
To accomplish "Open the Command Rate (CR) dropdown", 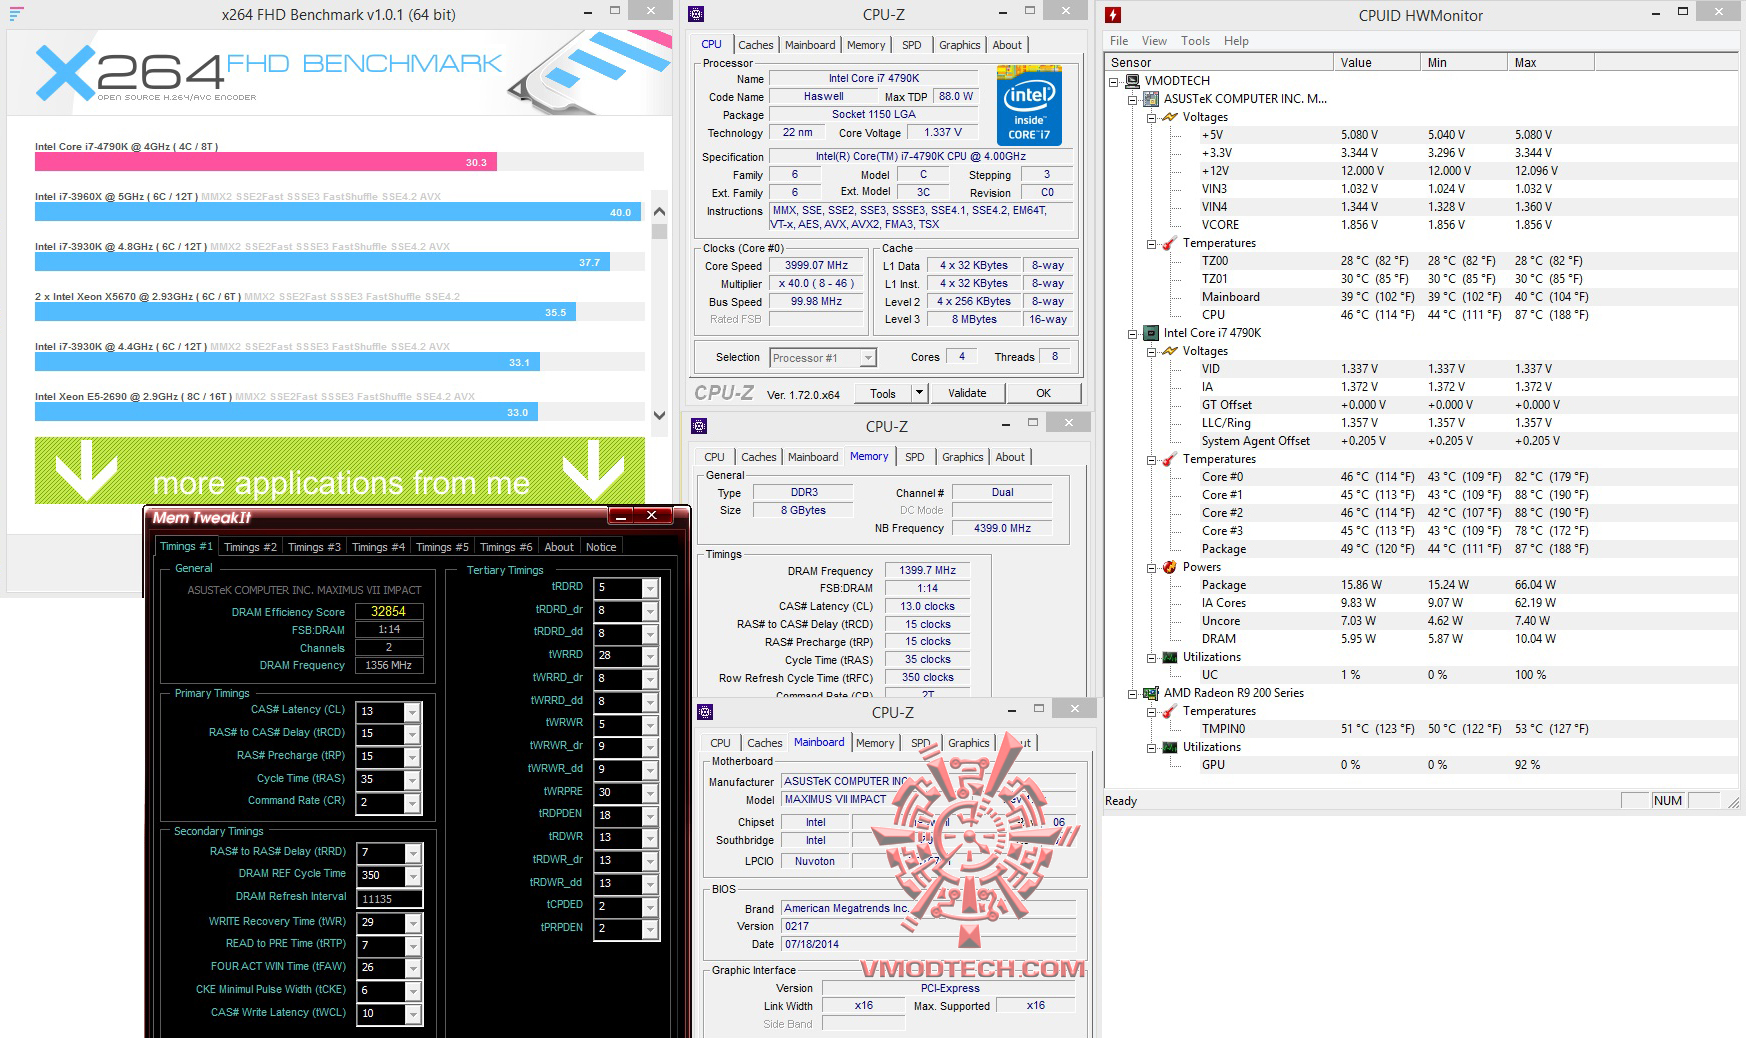I will pos(411,802).
